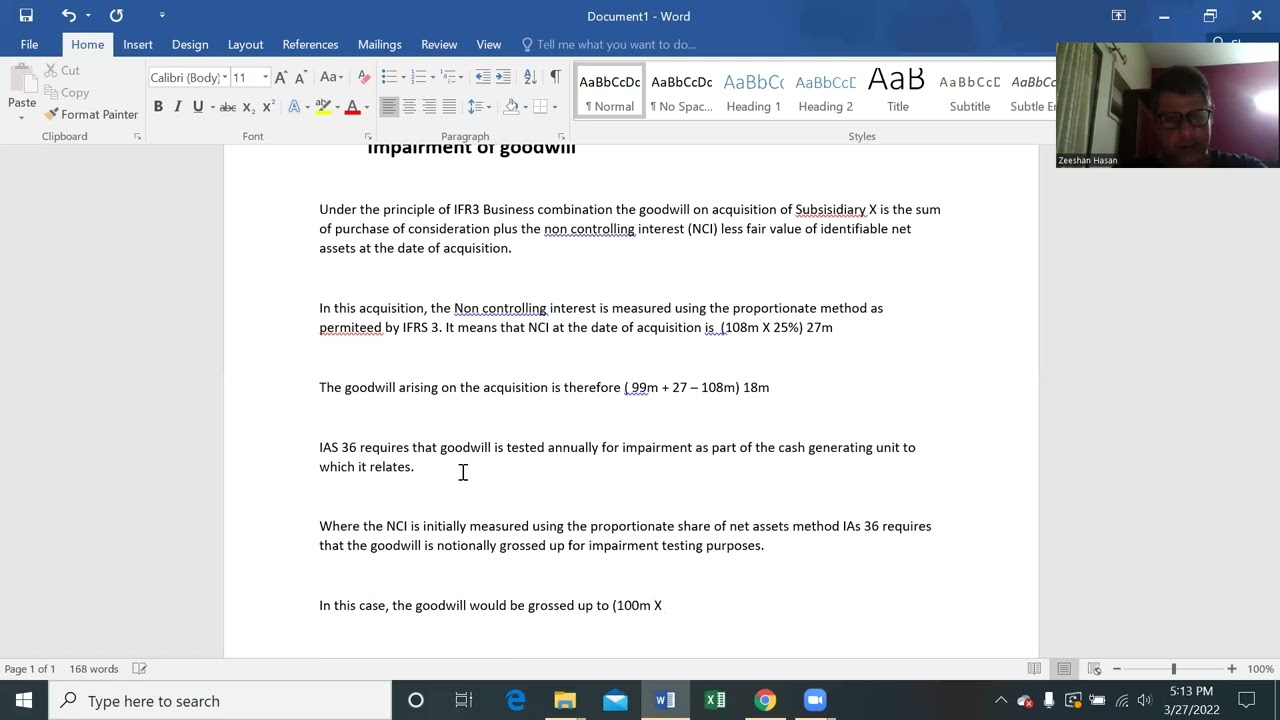Apply the Title style
The width and height of the screenshot is (1280, 720).
(897, 92)
